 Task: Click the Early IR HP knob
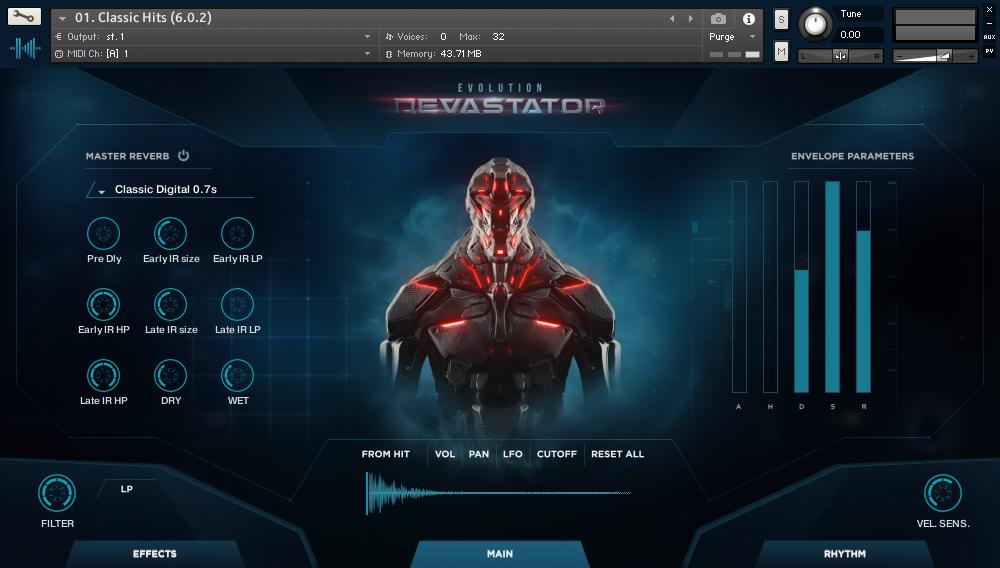coord(103,304)
